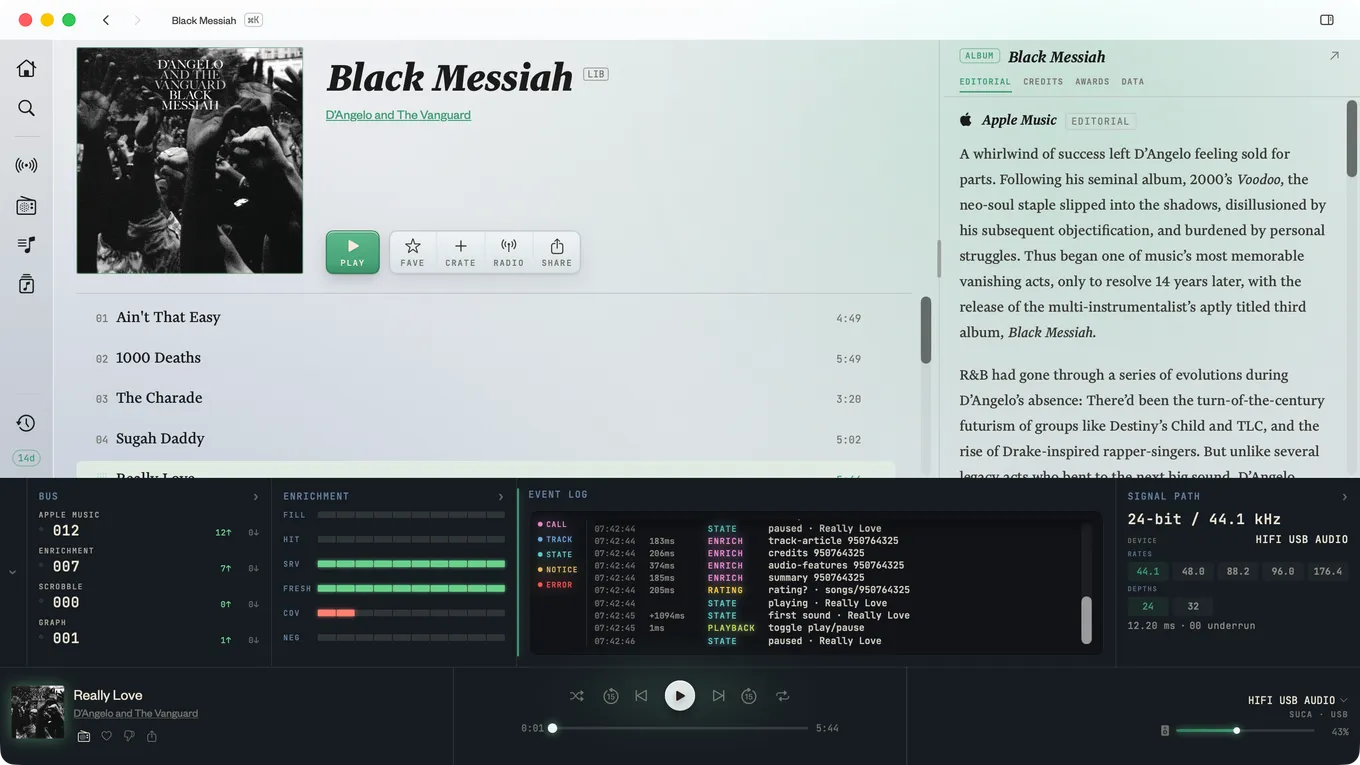
Task: Select the 96.0 sample rate
Action: (x=1283, y=572)
